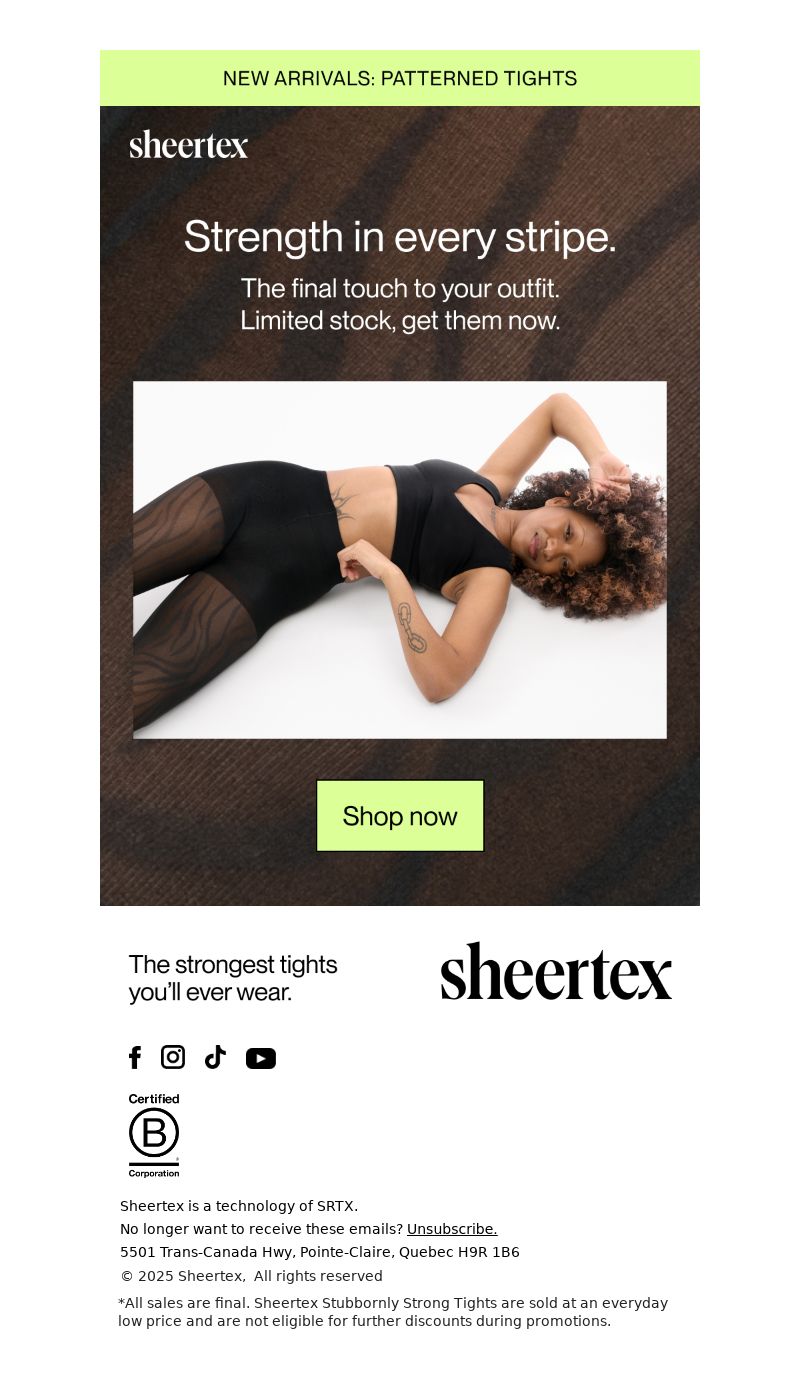
Task: Select the large black Sheertex footer logo
Action: click(556, 971)
